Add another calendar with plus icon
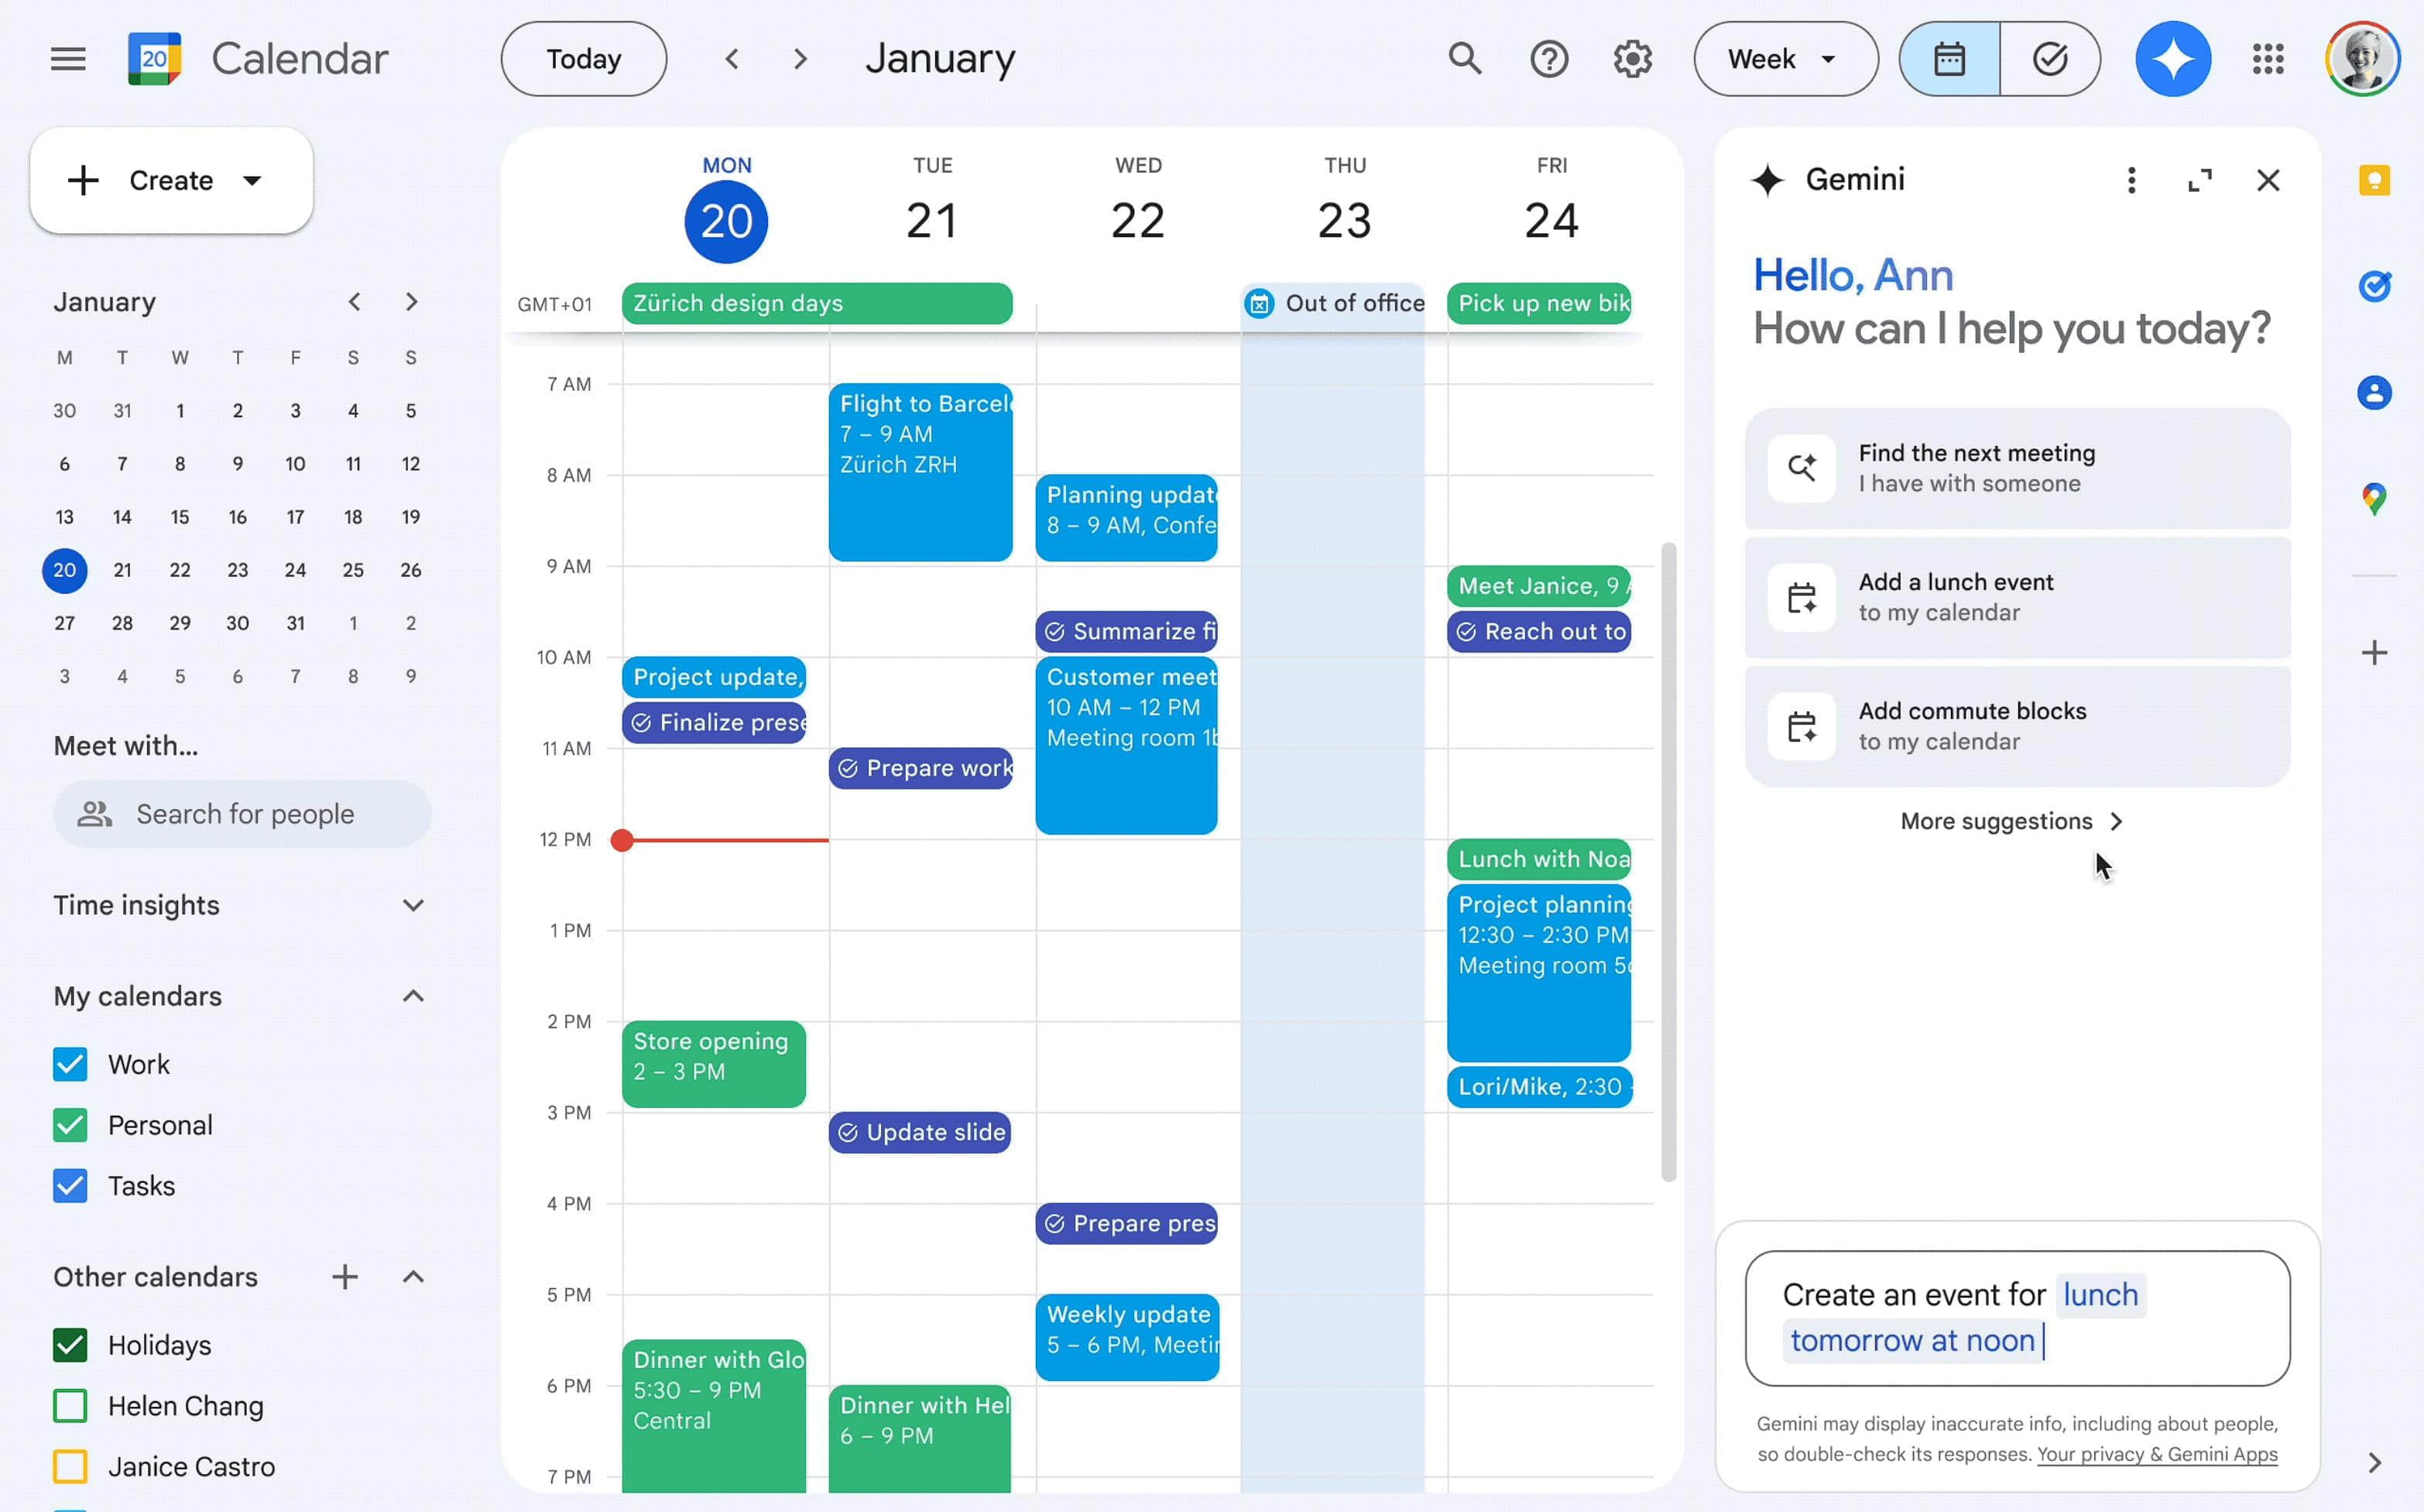2424x1512 pixels. (345, 1276)
